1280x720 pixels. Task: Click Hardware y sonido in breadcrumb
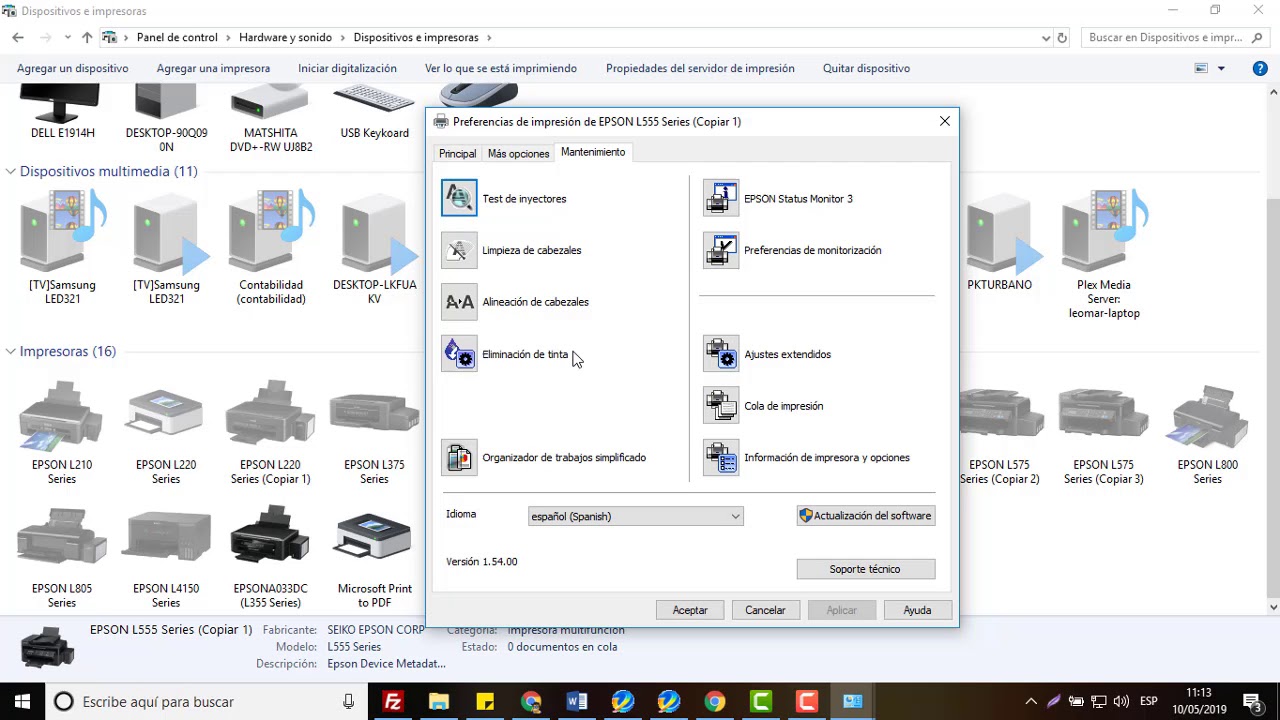285,38
